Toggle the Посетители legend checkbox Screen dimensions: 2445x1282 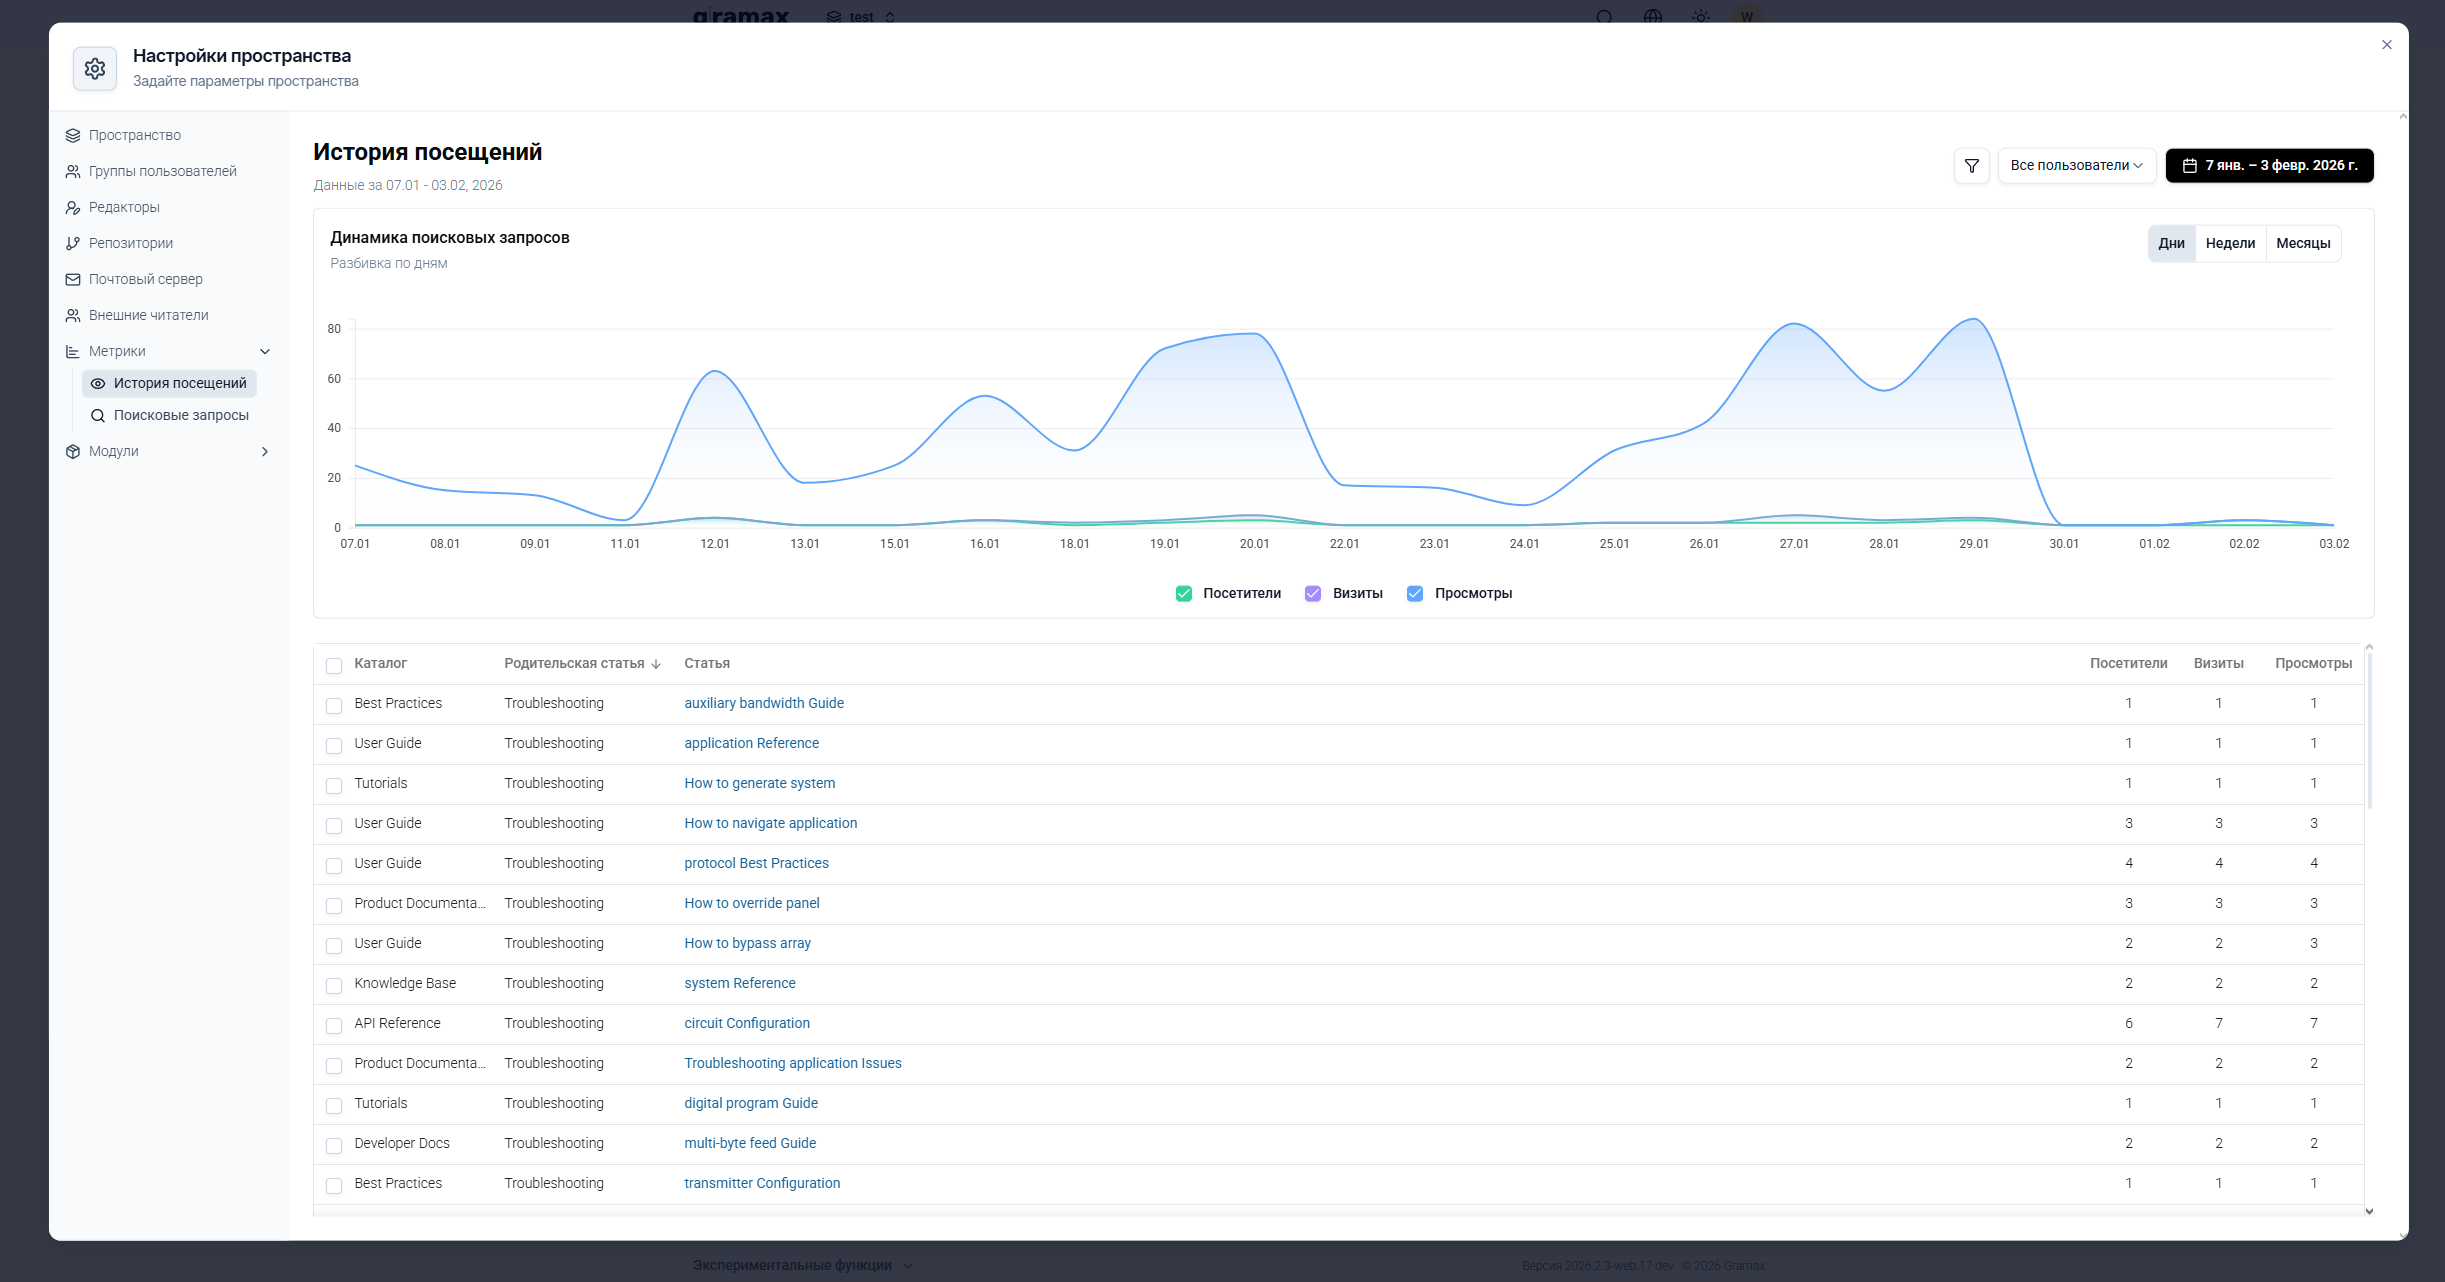1184,594
